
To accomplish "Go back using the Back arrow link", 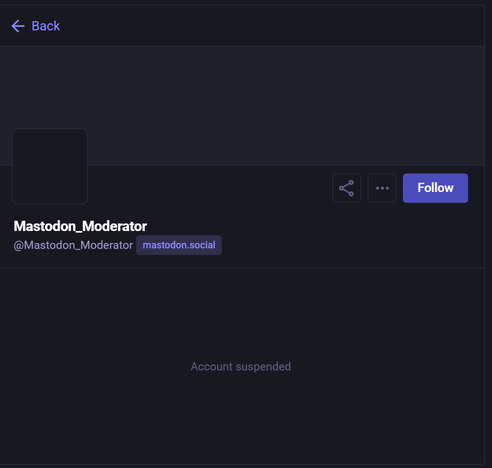I will (x=36, y=26).
